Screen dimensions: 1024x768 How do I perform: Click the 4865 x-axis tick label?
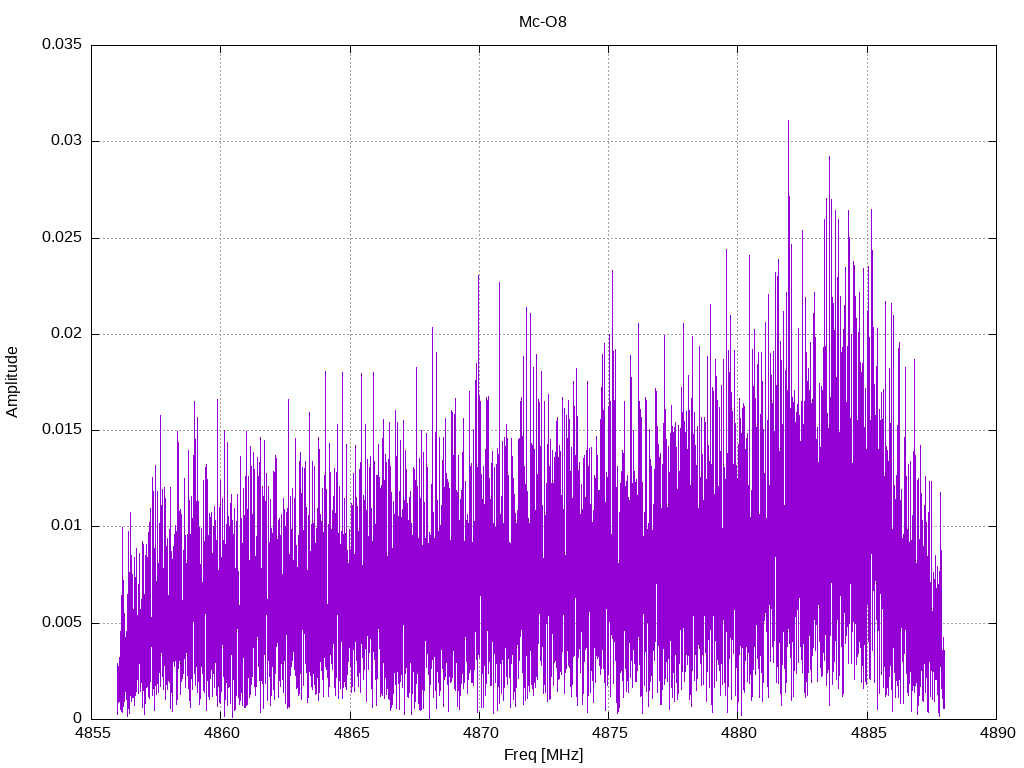tap(350, 734)
